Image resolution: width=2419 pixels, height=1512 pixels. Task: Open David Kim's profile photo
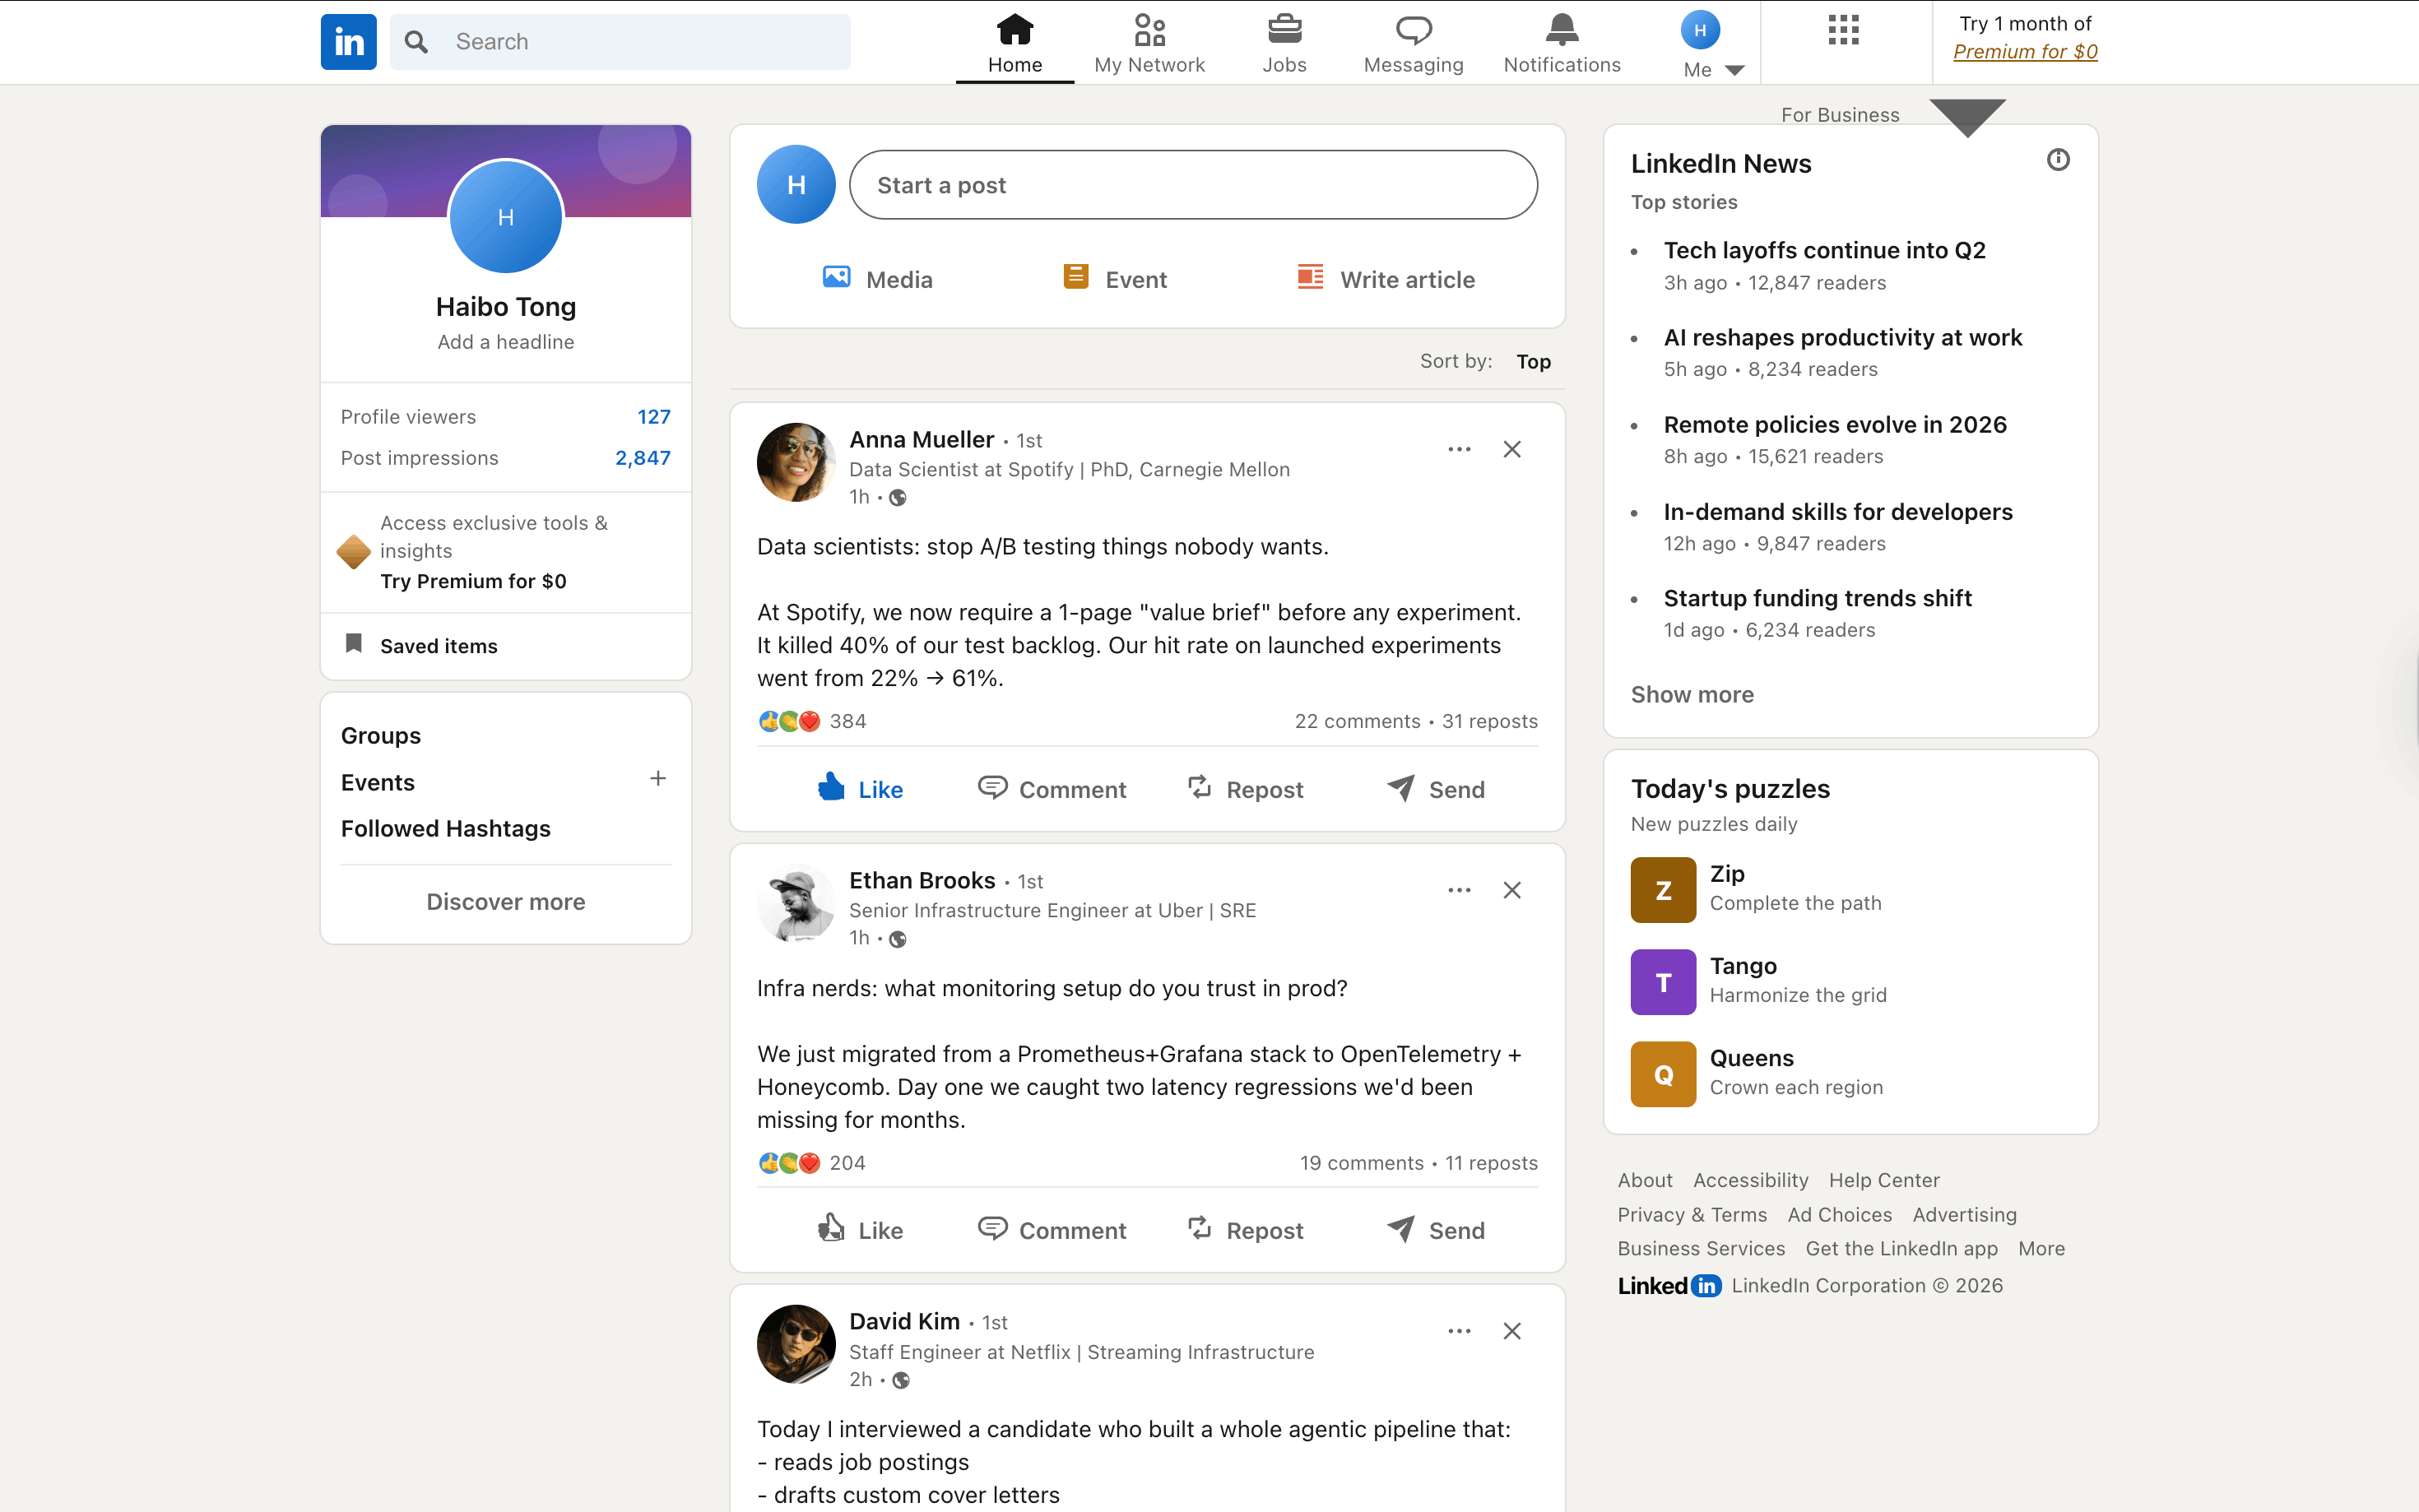(x=796, y=1344)
